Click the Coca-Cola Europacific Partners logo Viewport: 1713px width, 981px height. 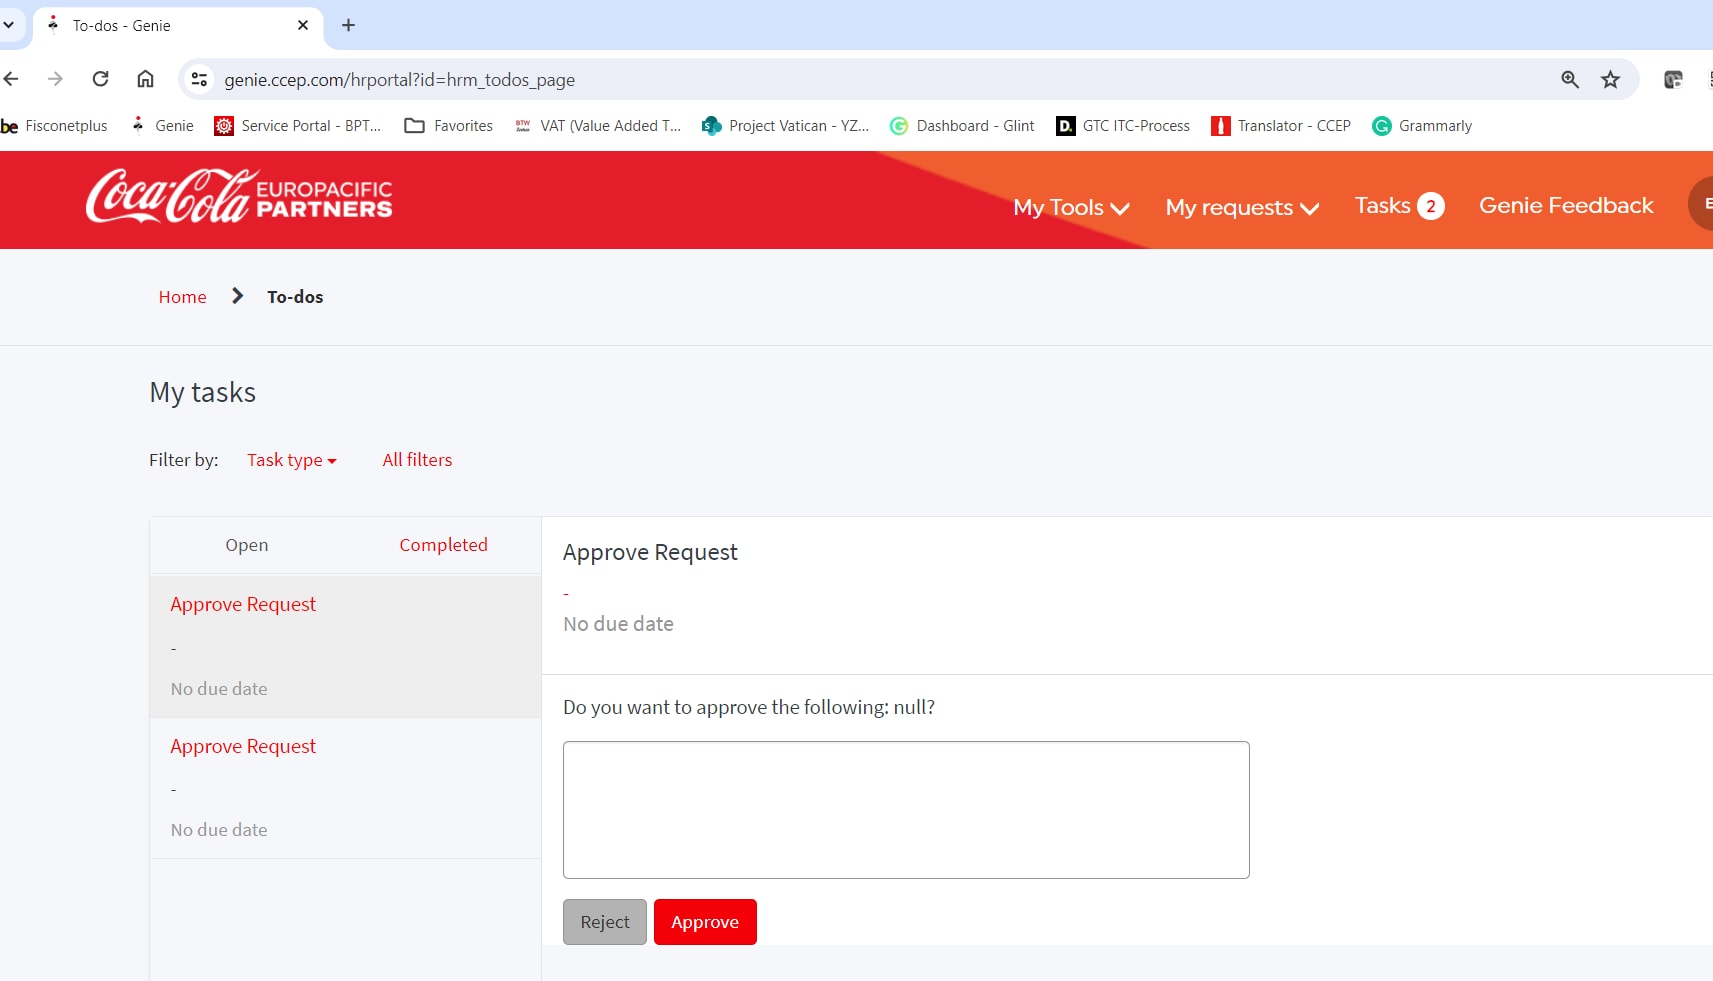239,196
